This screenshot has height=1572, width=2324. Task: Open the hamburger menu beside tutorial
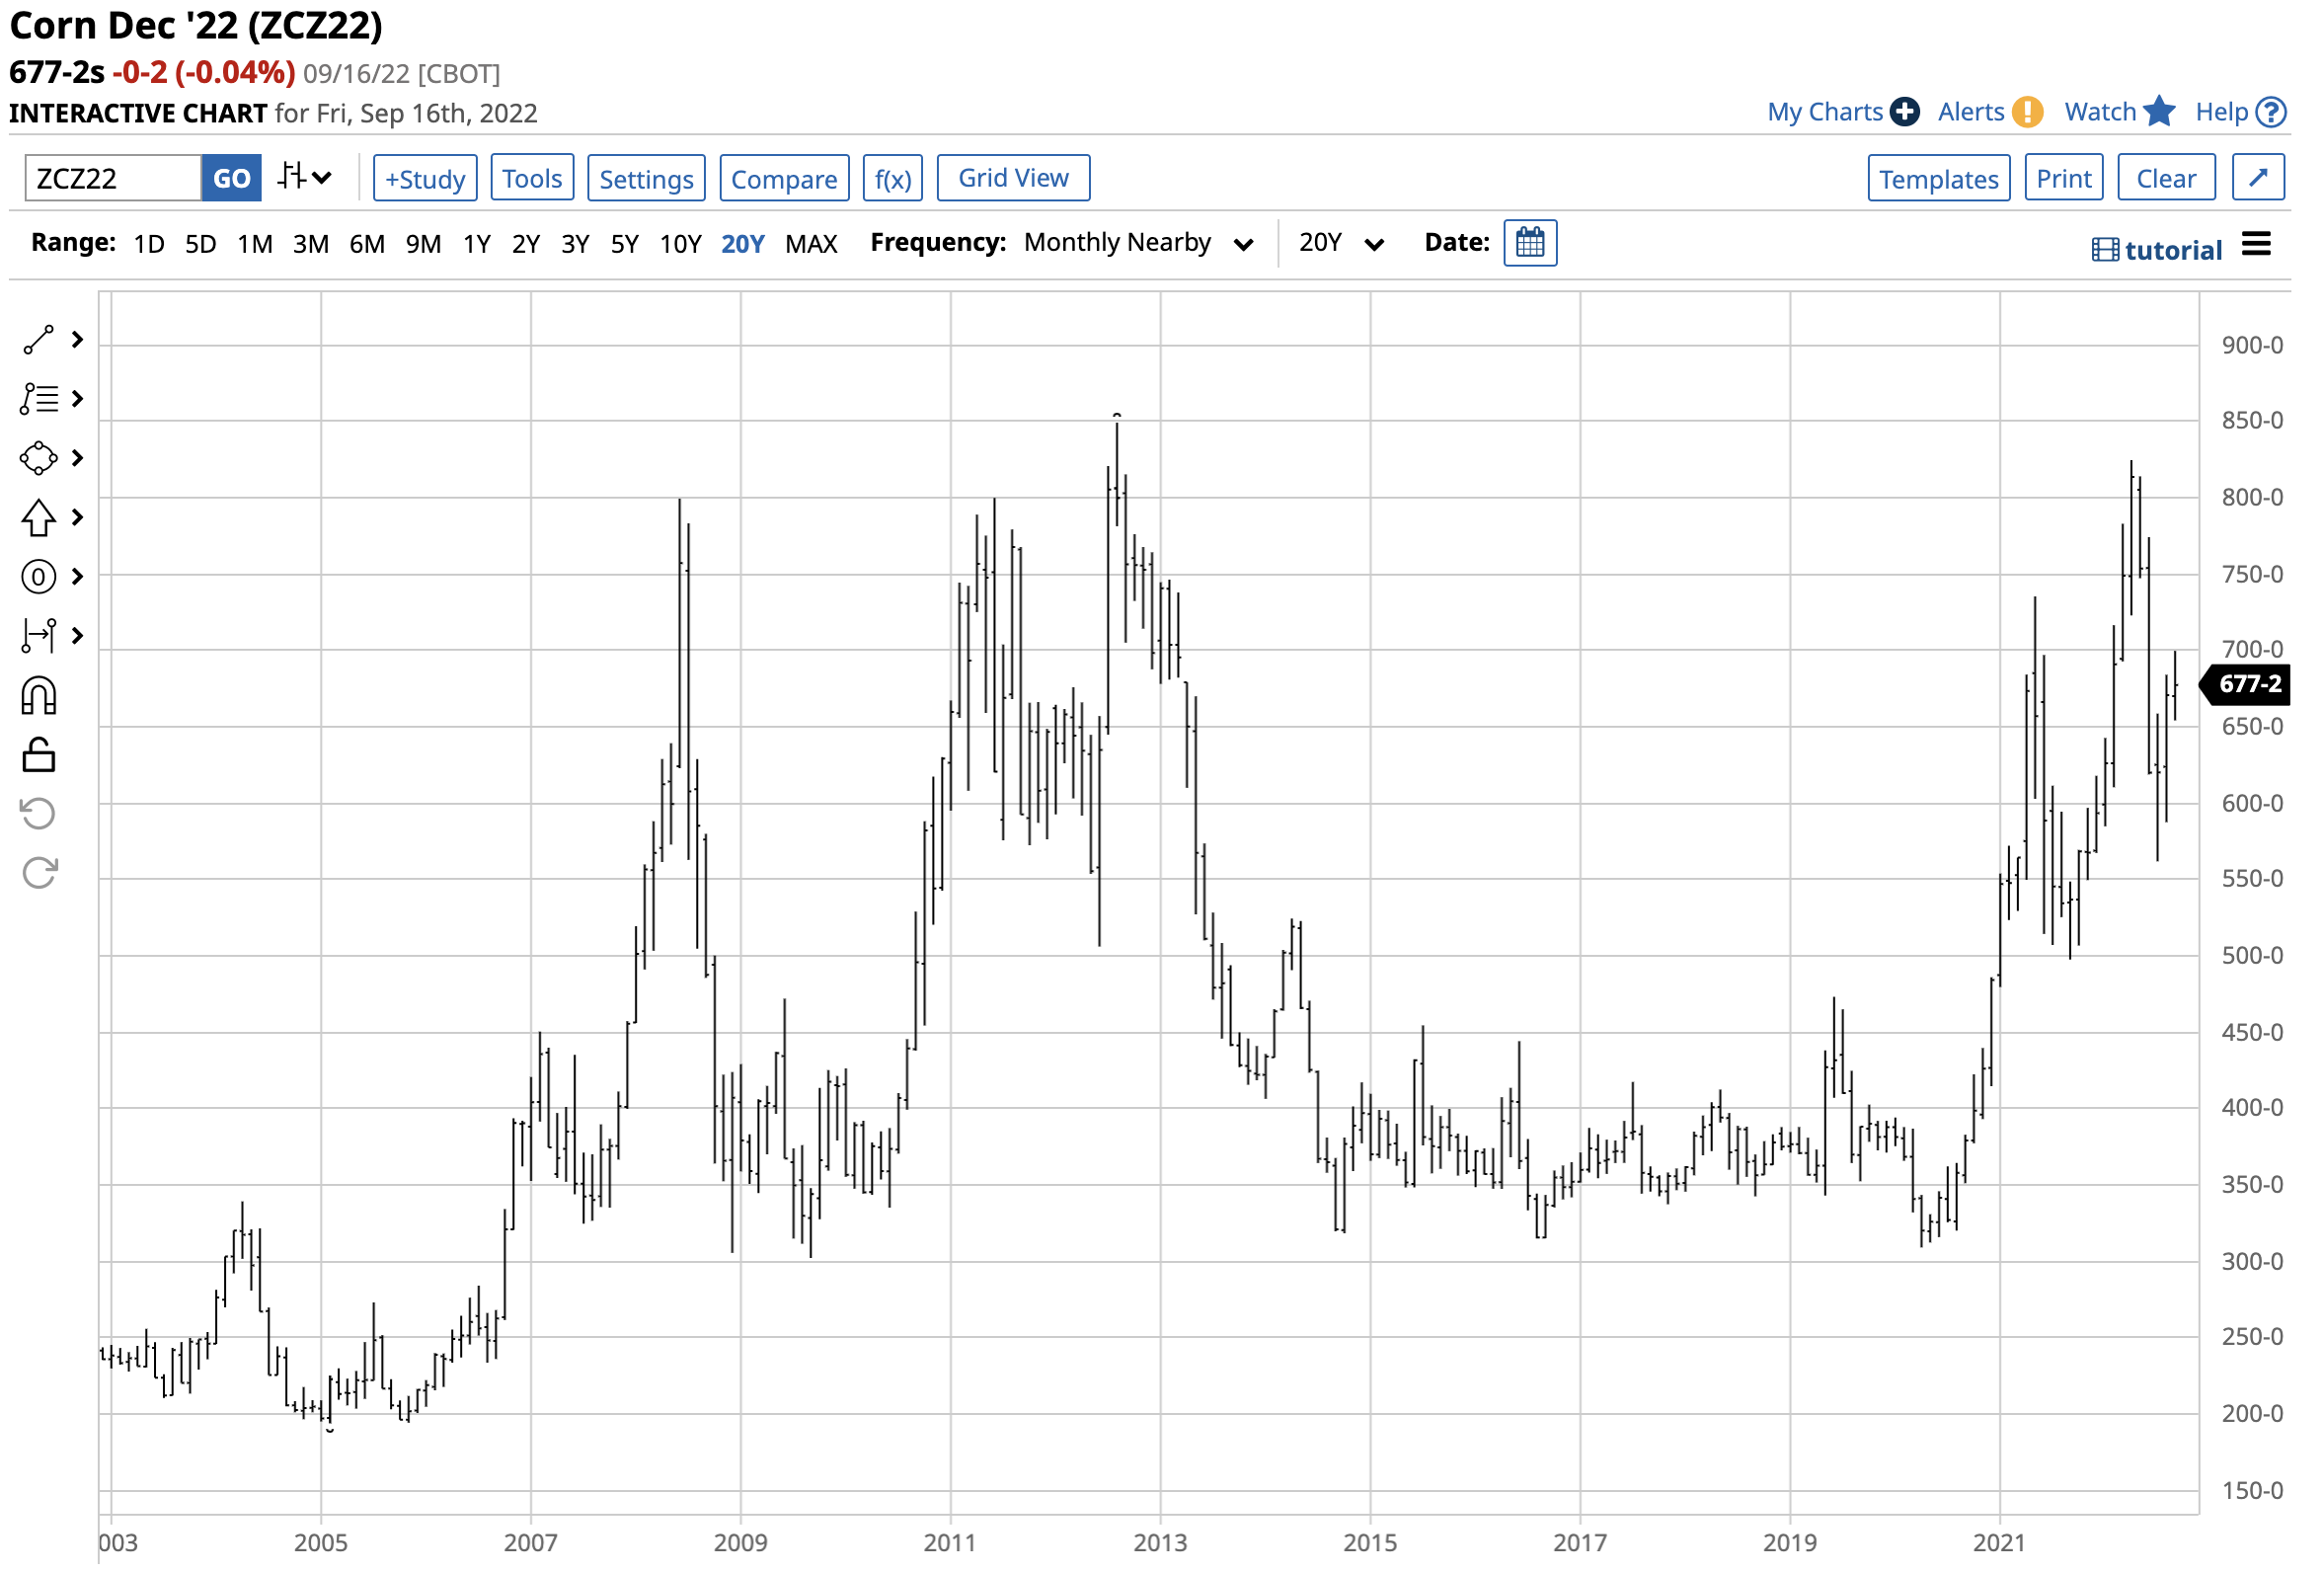2256,244
